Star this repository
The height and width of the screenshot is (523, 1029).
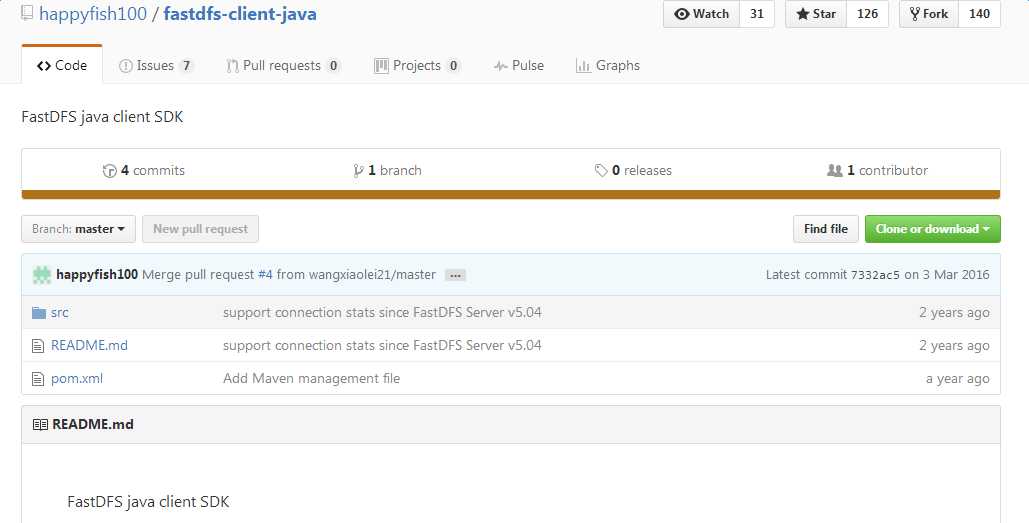click(816, 14)
